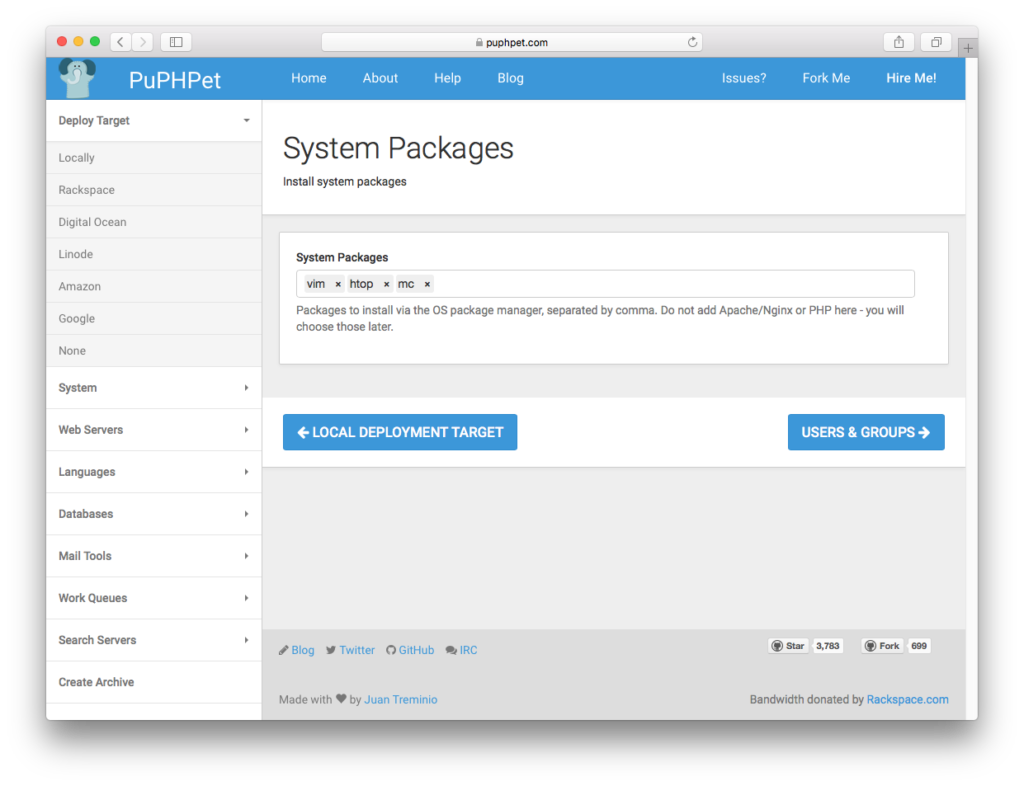1024x786 pixels.
Task: Click the GitHub Star button
Action: (x=788, y=646)
